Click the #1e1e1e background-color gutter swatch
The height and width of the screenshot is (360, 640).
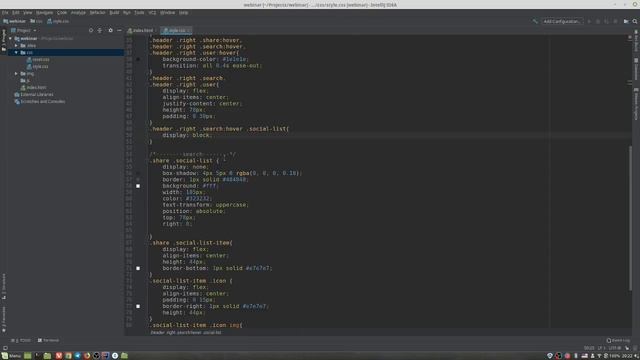click(138, 59)
